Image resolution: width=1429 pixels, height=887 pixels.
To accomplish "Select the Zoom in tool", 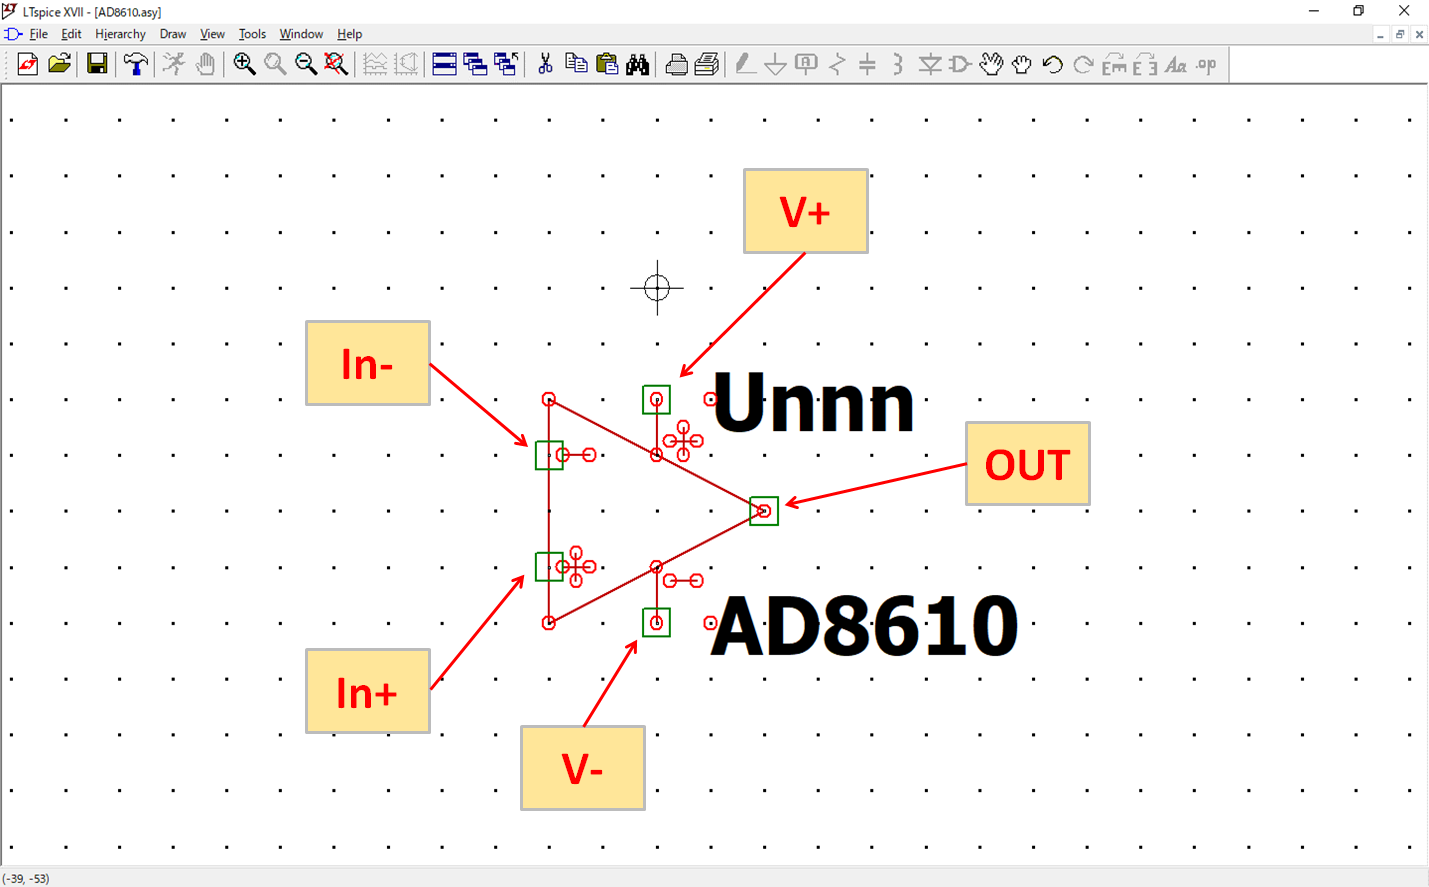I will click(x=244, y=65).
